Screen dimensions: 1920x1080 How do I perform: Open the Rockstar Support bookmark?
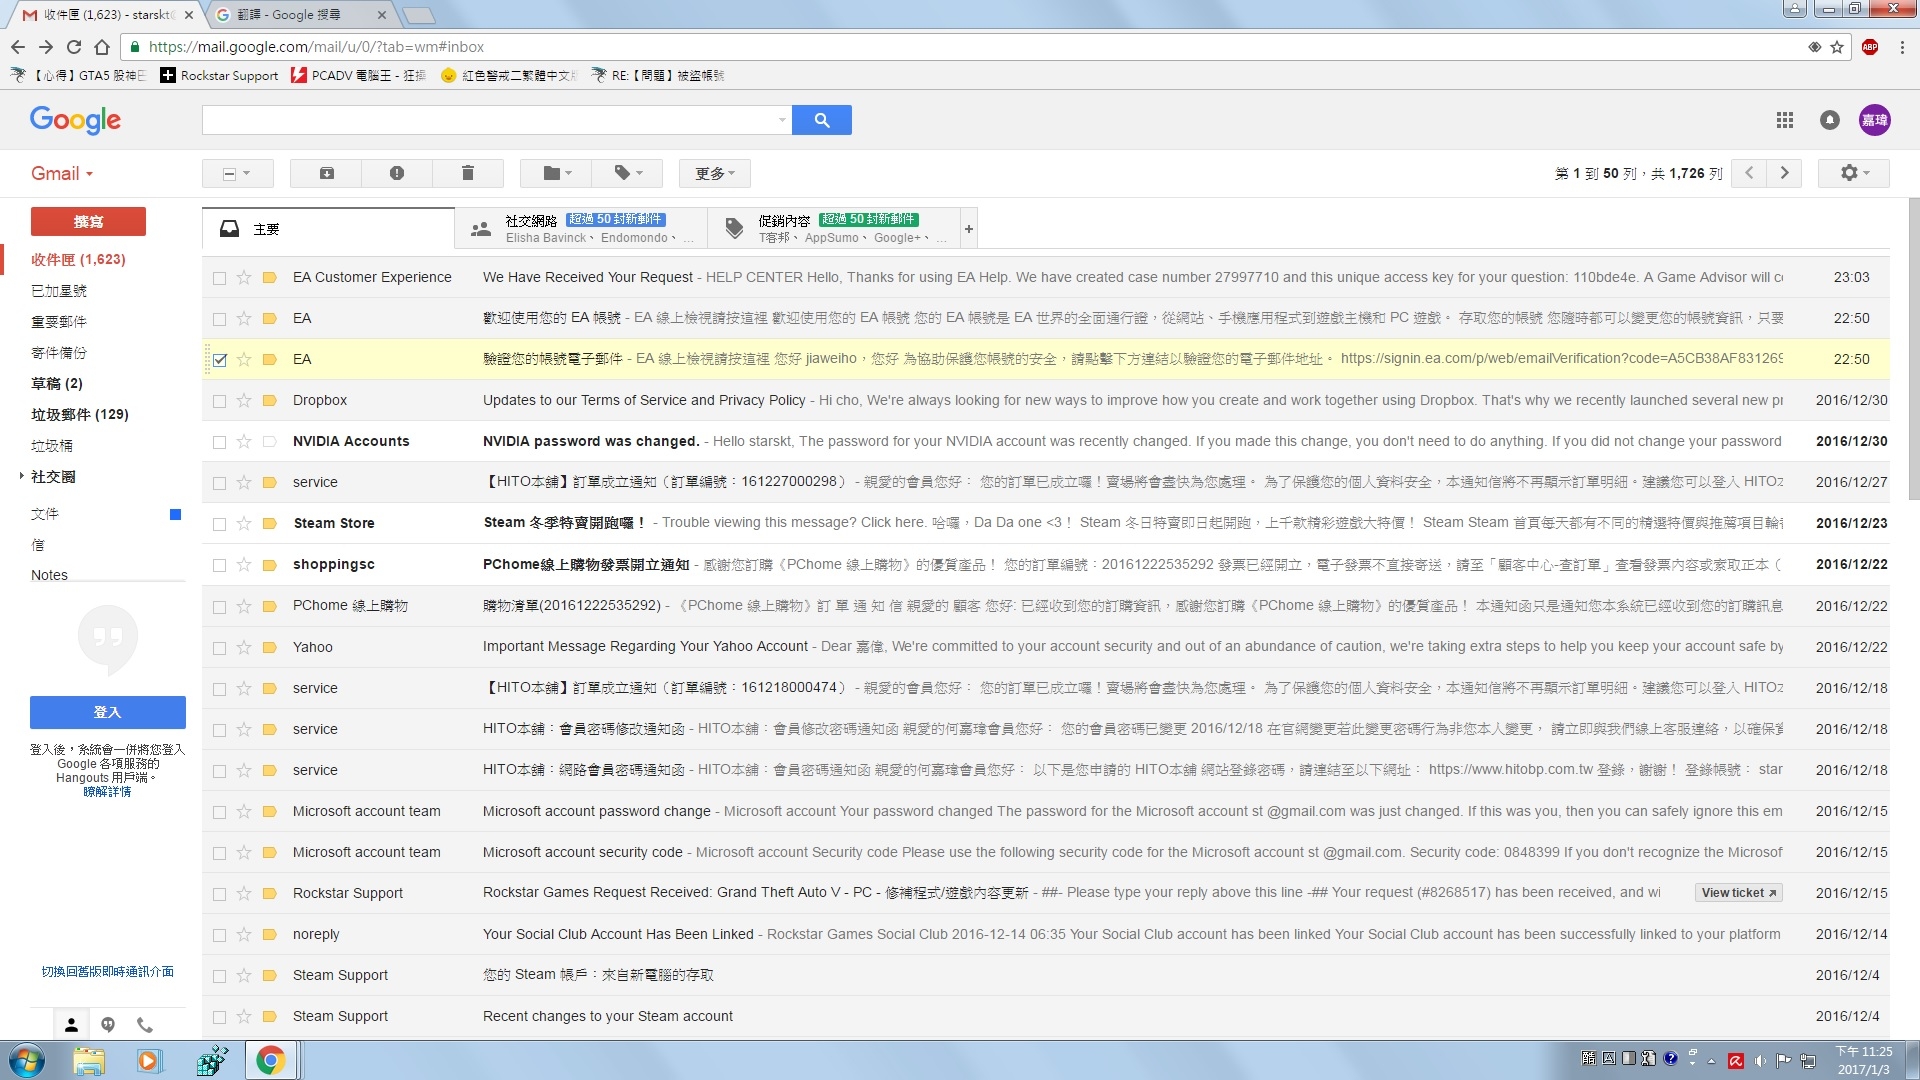[x=220, y=75]
